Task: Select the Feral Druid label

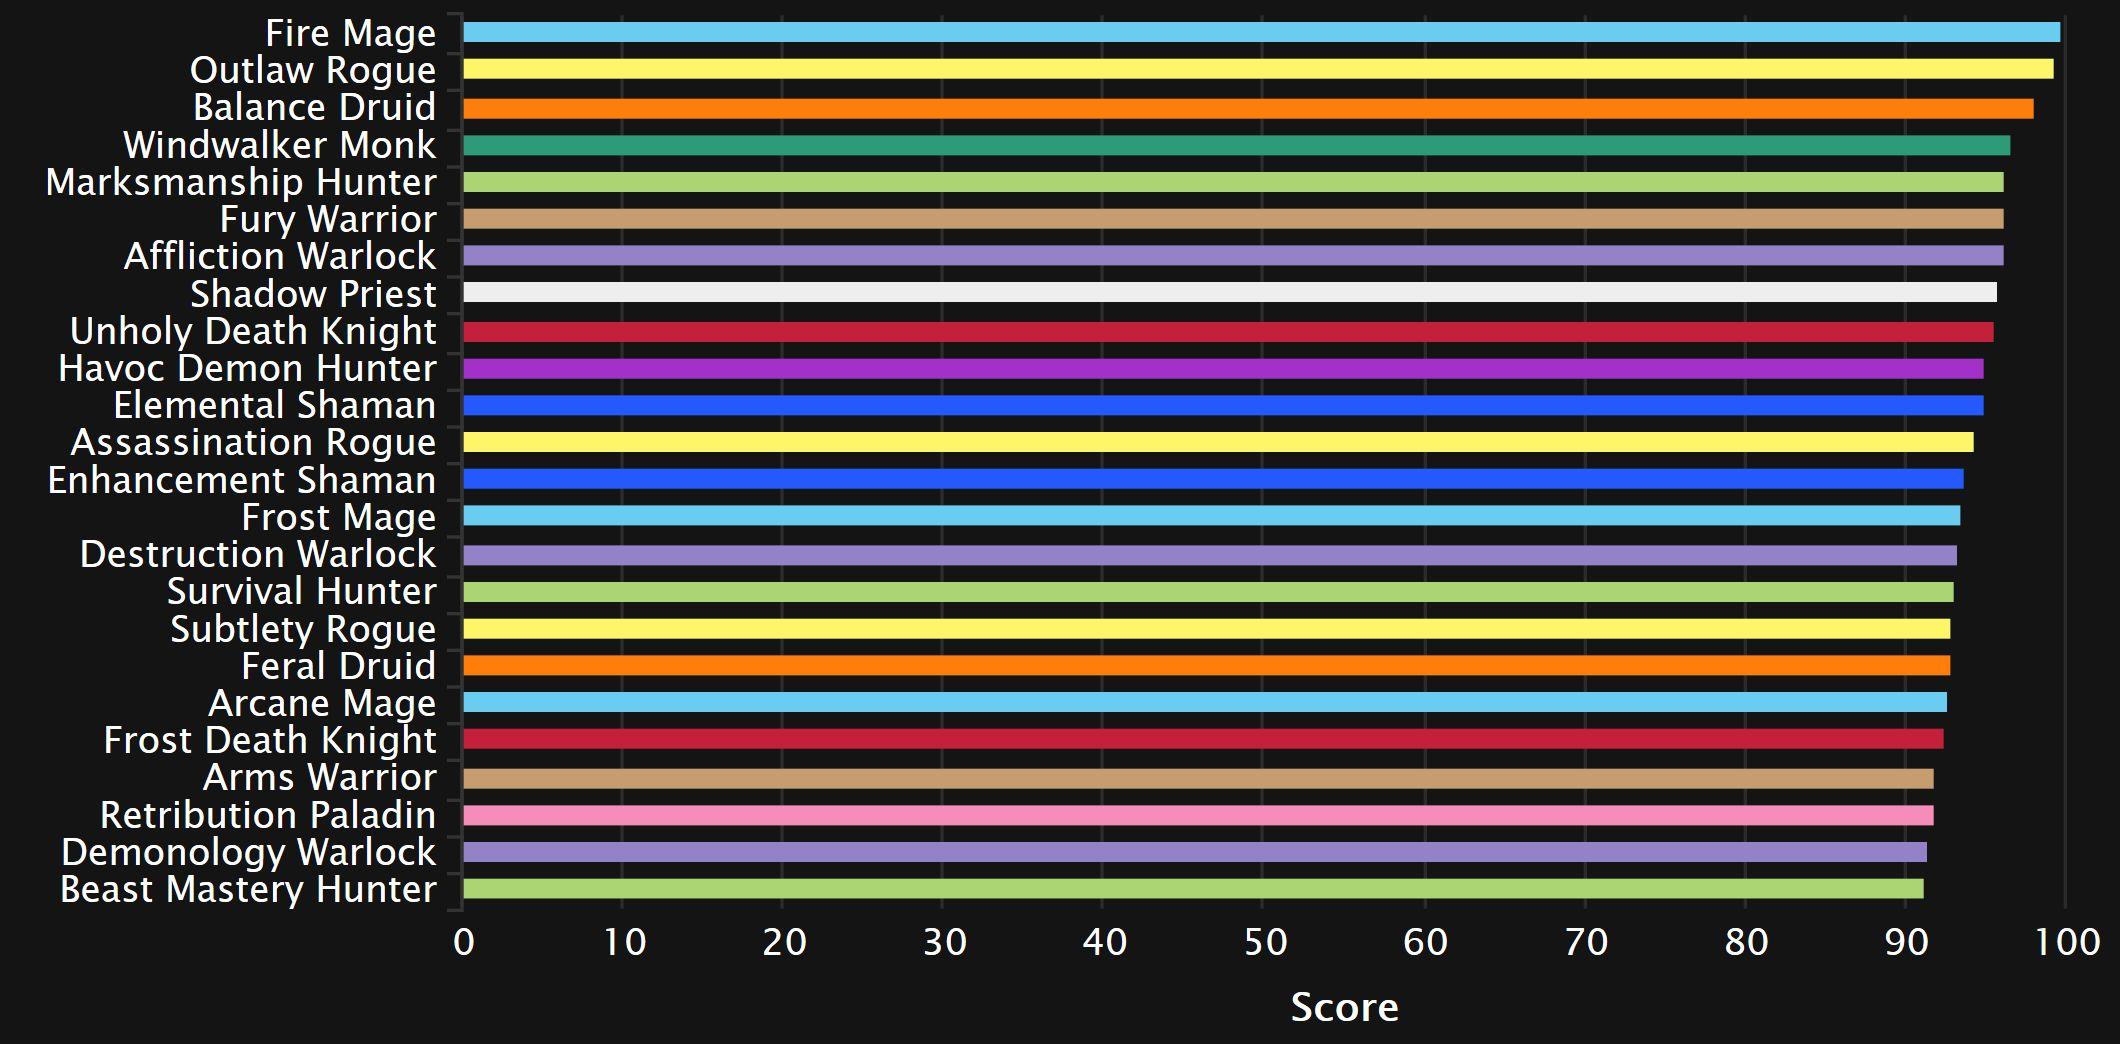Action: pos(339,666)
